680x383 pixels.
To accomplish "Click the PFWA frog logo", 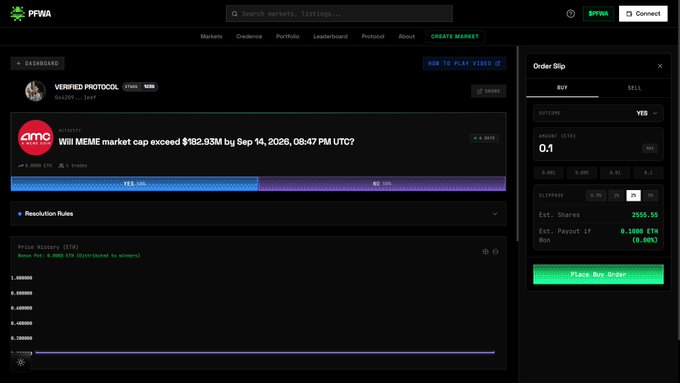I will pyautogui.click(x=17, y=14).
